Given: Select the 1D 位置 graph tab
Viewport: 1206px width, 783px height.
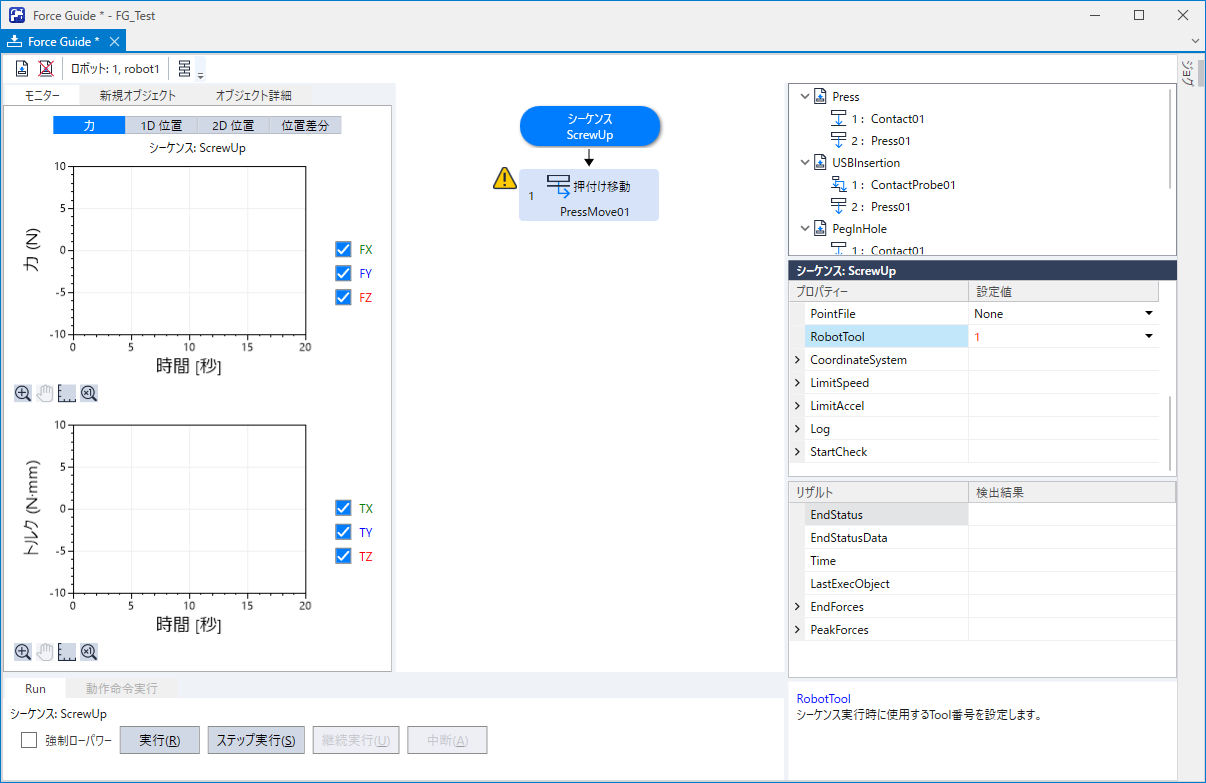Looking at the screenshot, I should [x=161, y=126].
